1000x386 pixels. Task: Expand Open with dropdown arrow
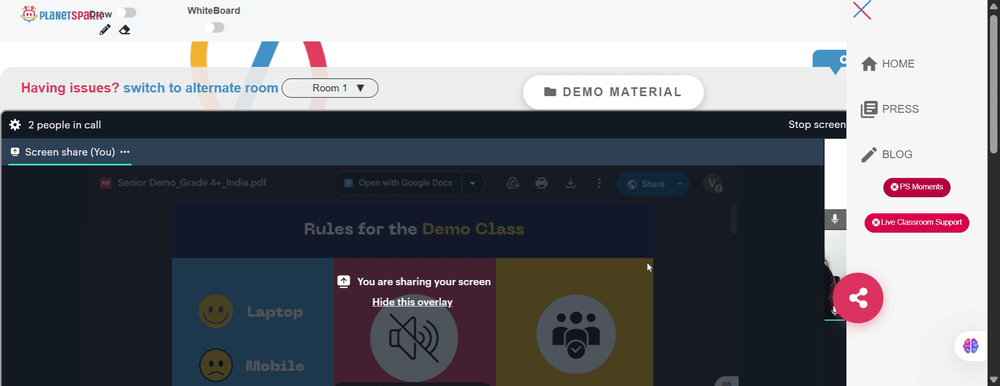point(473,183)
